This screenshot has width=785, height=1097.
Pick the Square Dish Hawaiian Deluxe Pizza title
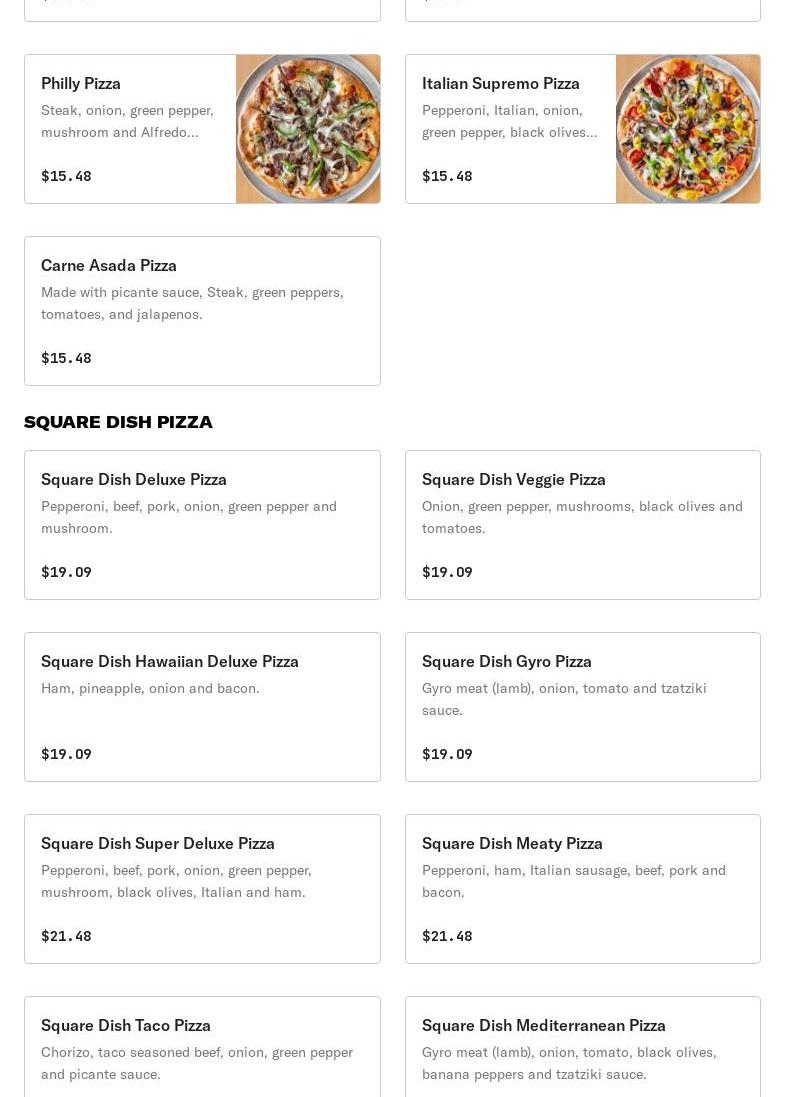pos(170,661)
